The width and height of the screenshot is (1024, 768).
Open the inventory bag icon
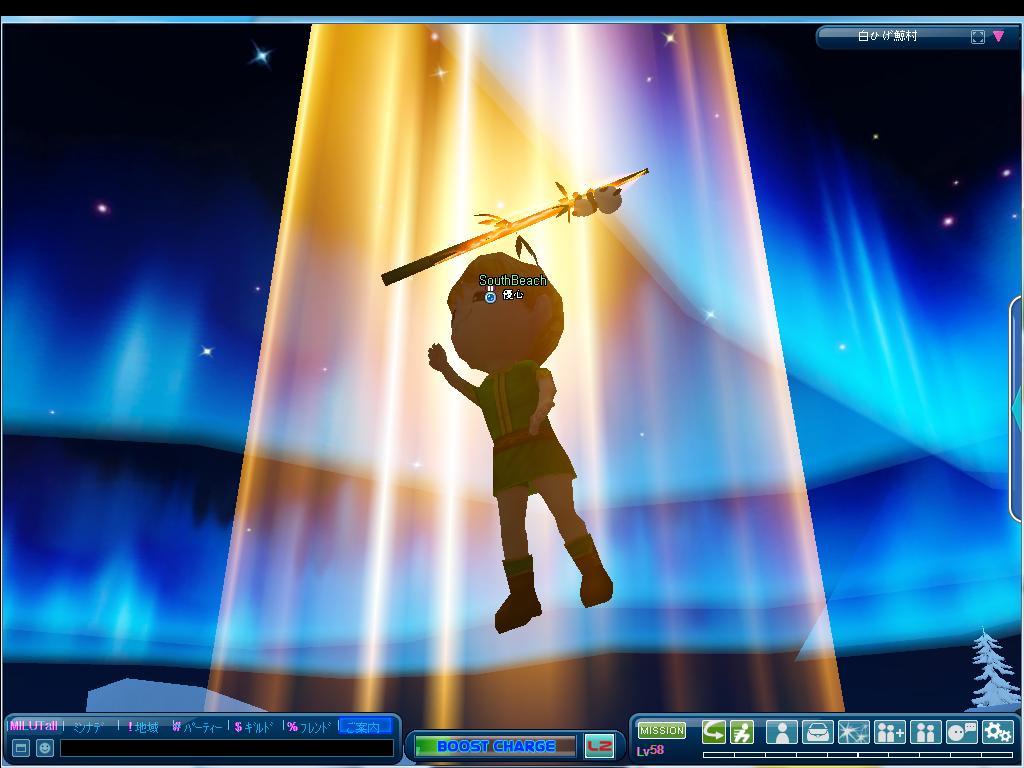tap(817, 732)
